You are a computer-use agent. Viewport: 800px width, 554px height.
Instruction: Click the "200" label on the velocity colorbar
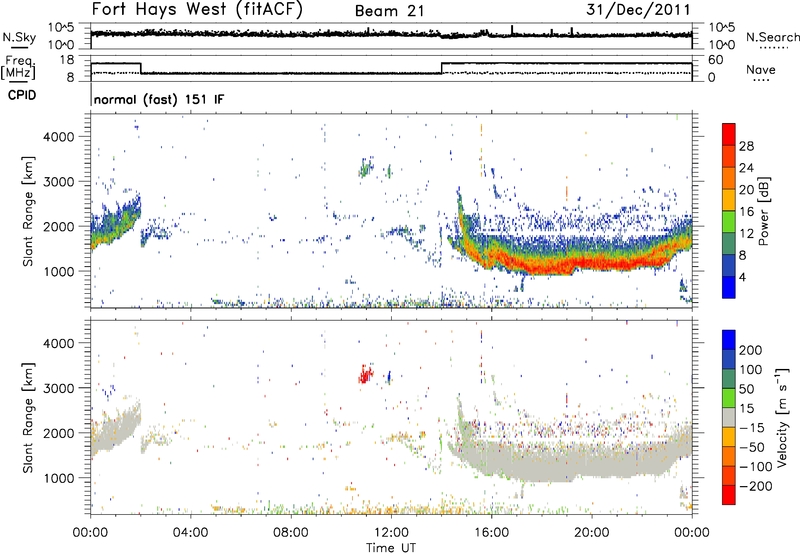point(751,350)
